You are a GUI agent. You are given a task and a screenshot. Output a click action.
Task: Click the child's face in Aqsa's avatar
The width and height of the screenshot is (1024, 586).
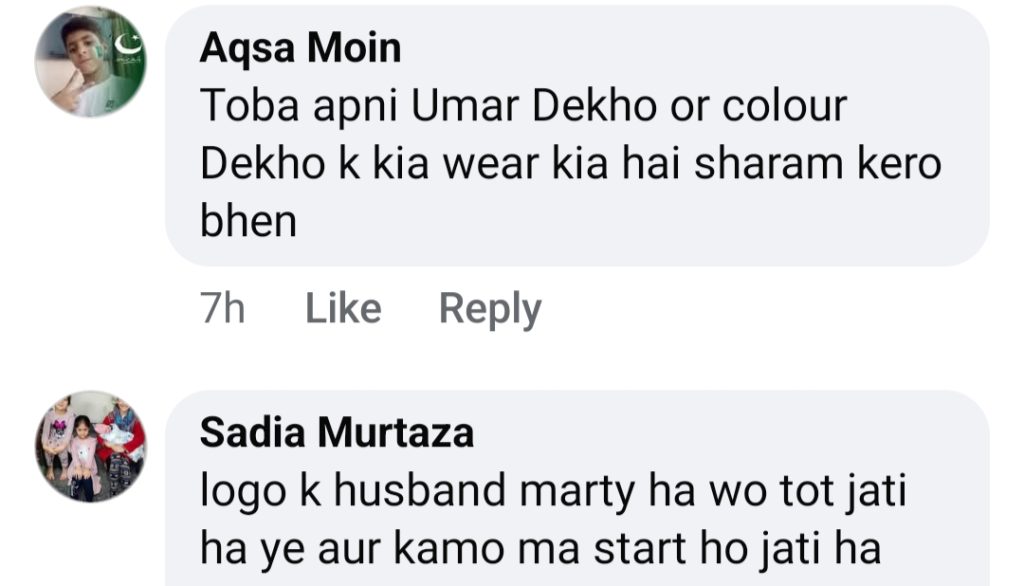click(x=80, y=45)
